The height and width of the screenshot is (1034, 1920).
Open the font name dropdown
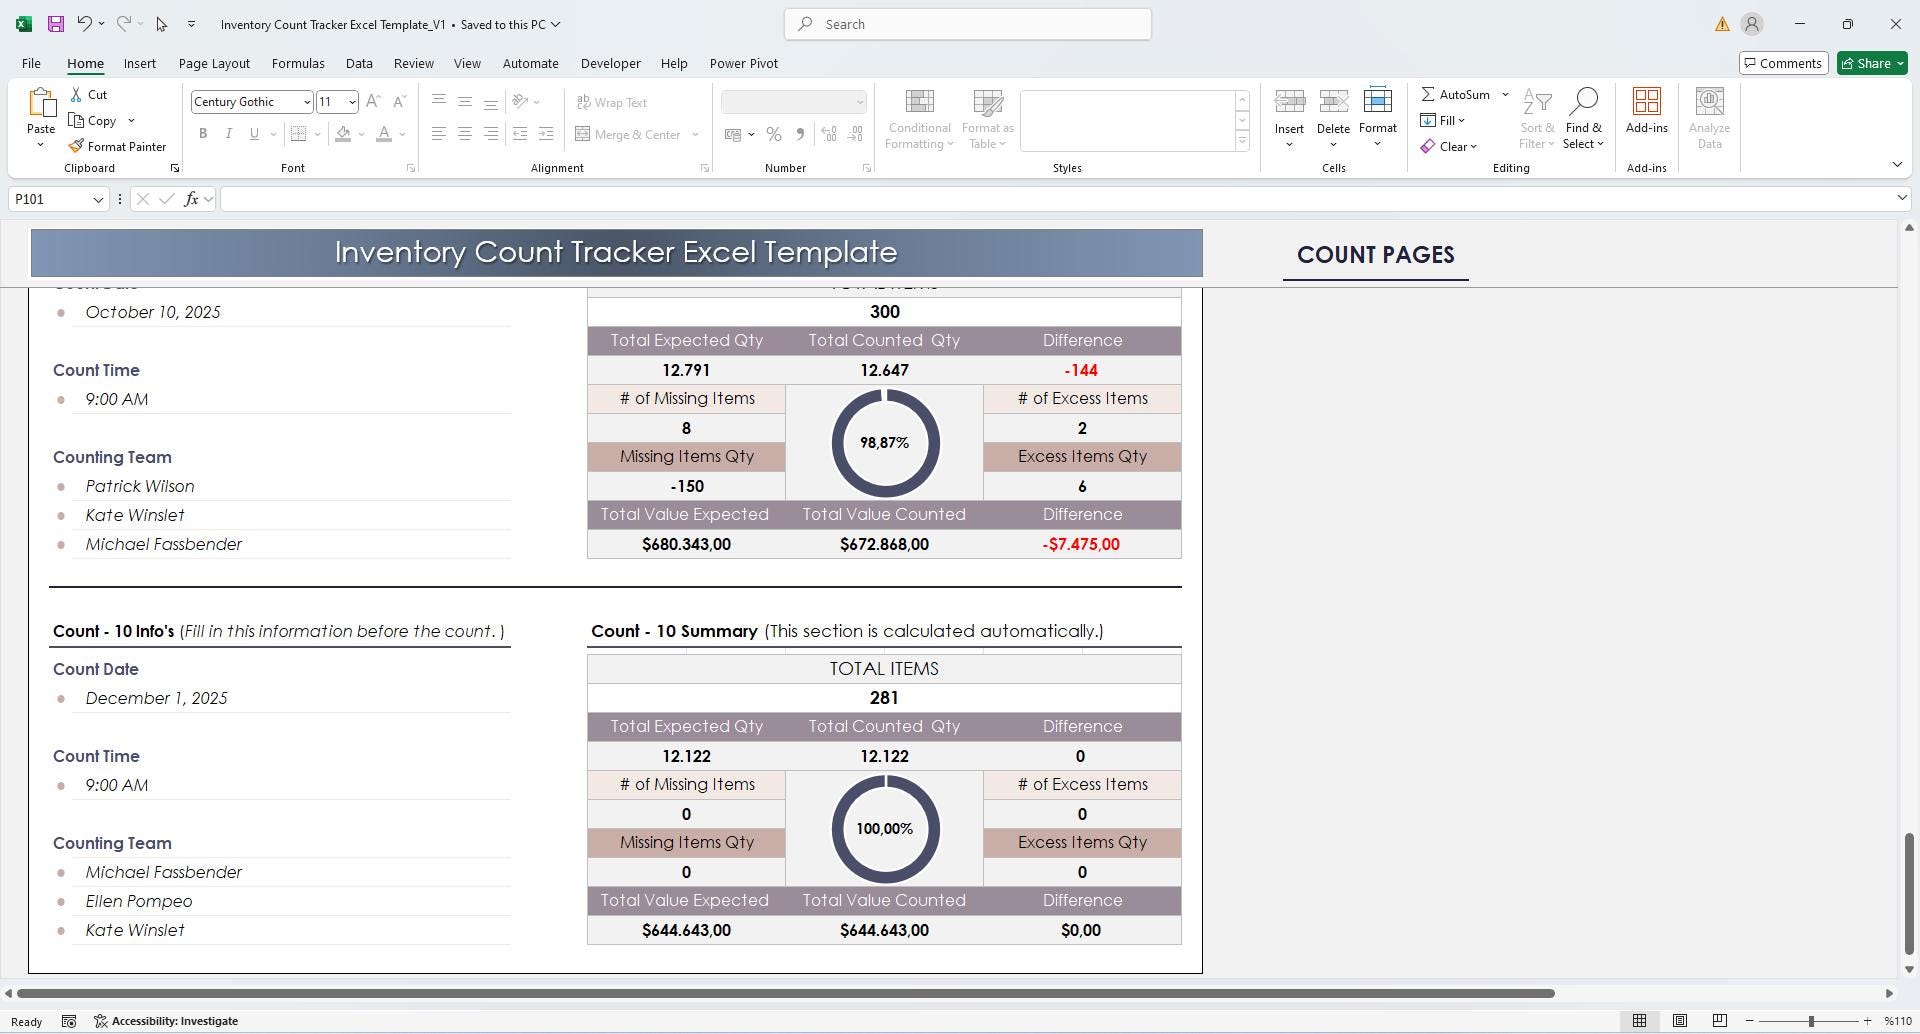[306, 102]
